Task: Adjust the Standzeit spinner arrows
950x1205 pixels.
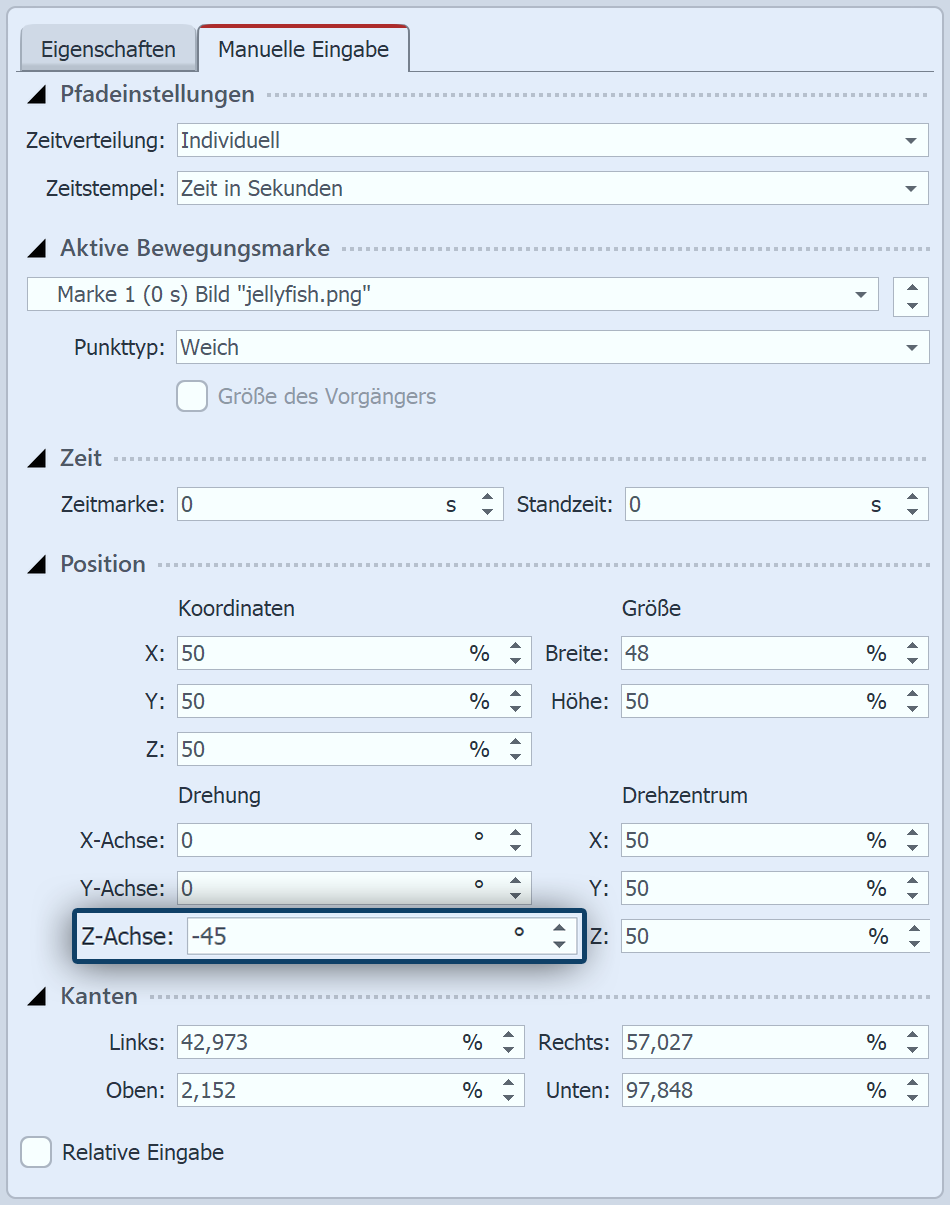Action: click(x=911, y=505)
